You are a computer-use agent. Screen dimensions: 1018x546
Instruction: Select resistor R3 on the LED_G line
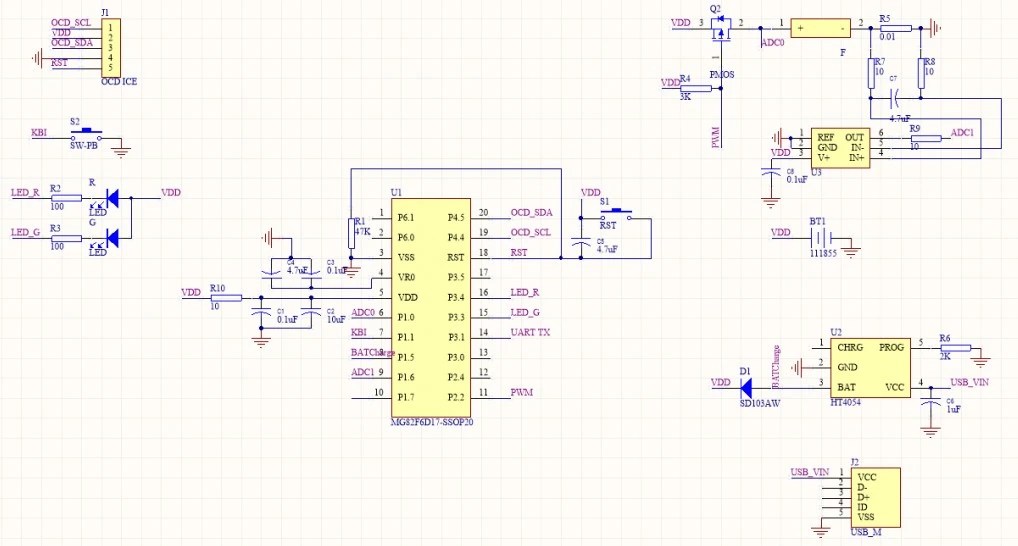(x=66, y=238)
